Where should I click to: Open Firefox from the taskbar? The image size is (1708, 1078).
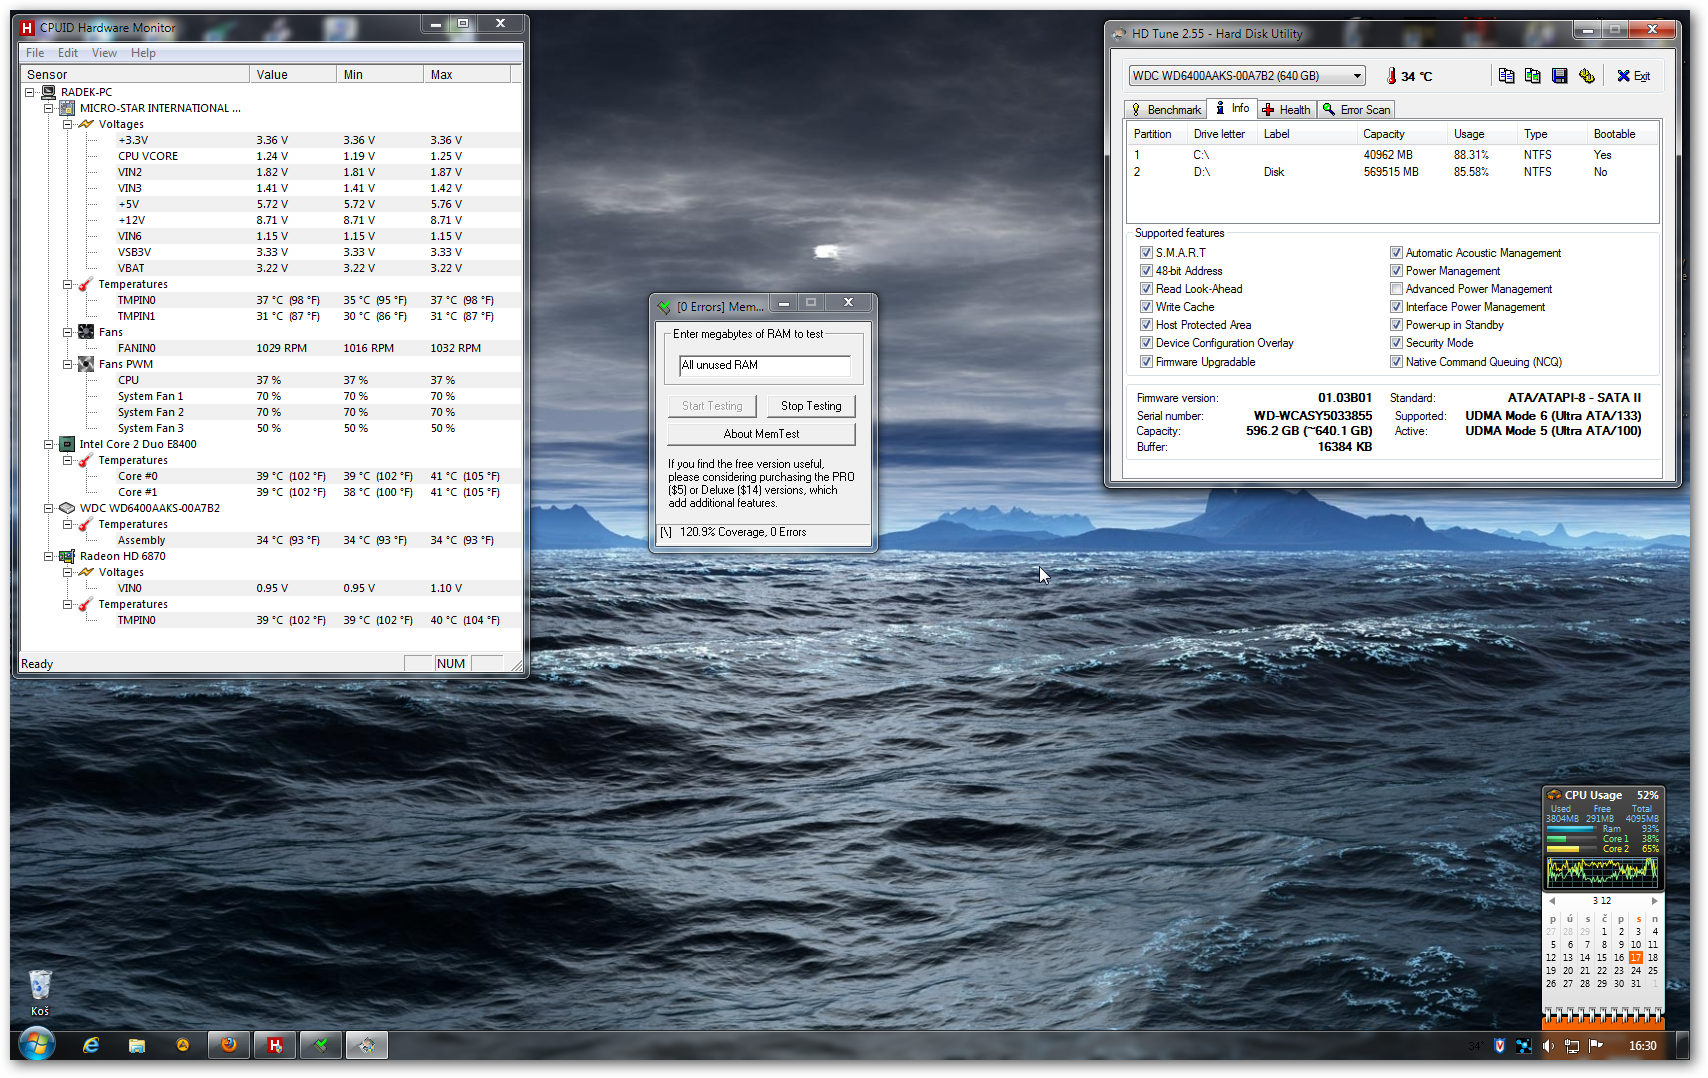pyautogui.click(x=229, y=1045)
